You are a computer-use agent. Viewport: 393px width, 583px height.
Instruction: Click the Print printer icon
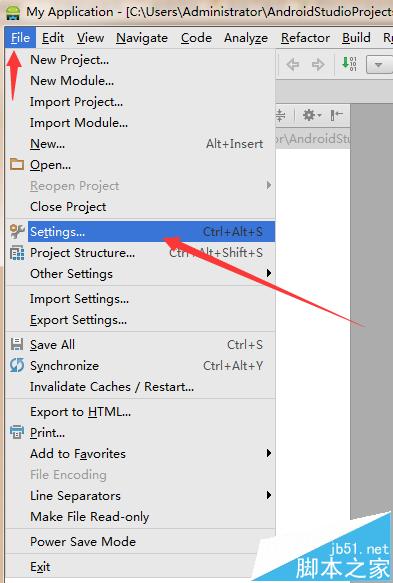pos(17,432)
